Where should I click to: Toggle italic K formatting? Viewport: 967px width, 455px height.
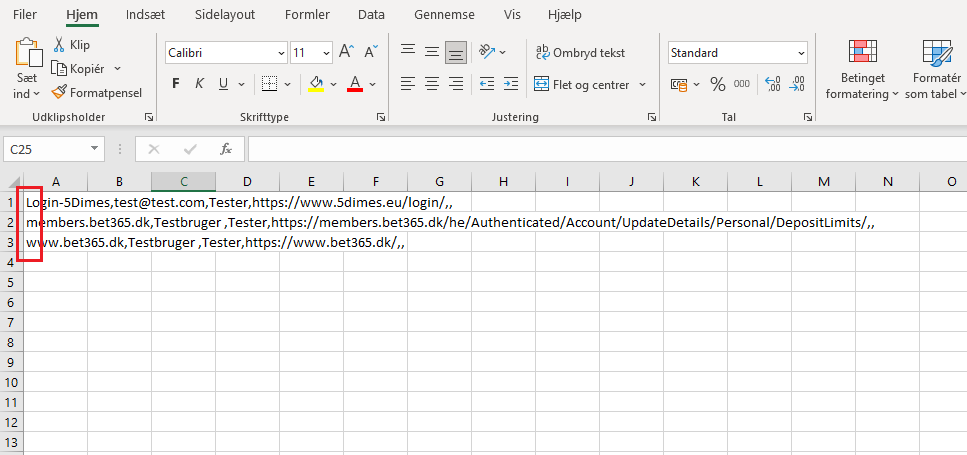199,84
